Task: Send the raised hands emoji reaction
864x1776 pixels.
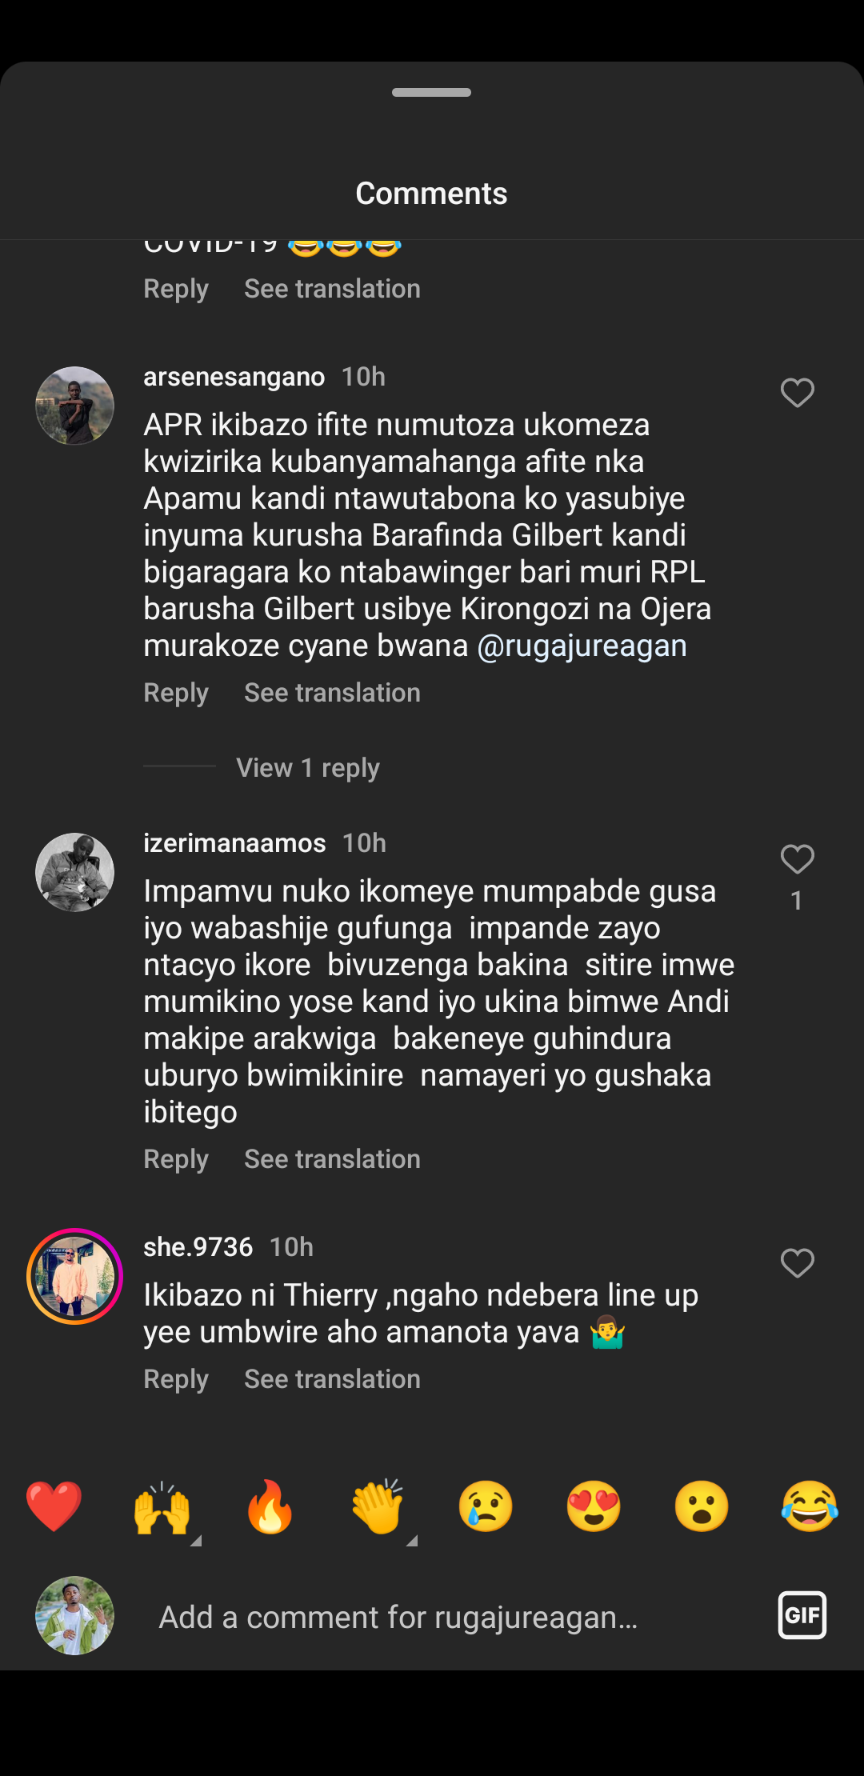Action: coord(162,1506)
